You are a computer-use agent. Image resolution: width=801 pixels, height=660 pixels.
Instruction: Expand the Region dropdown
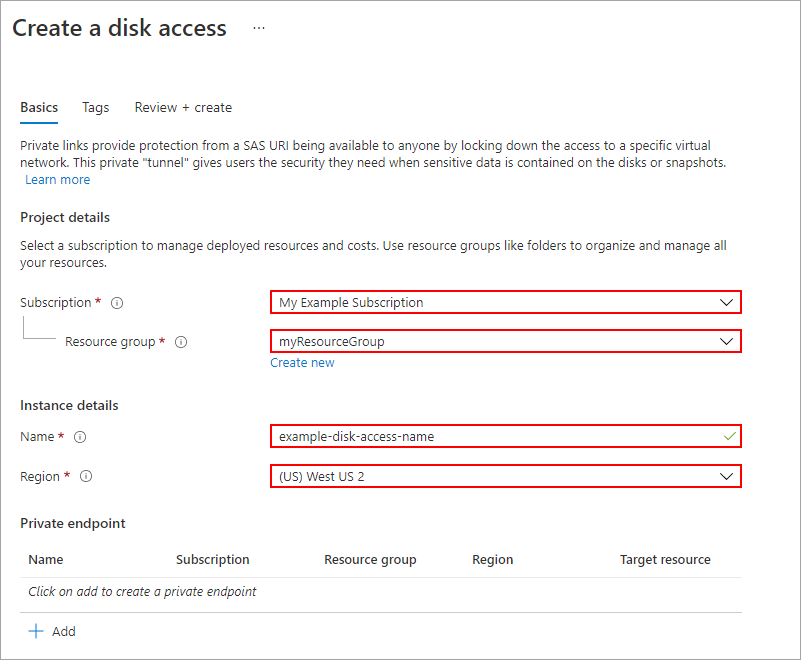click(726, 476)
